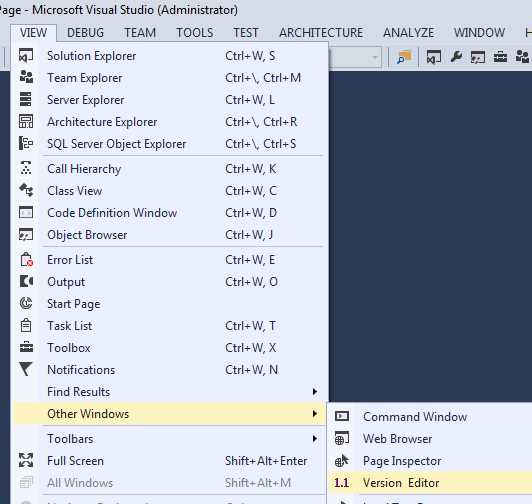Select Solution Explorer menu entry

(170, 56)
